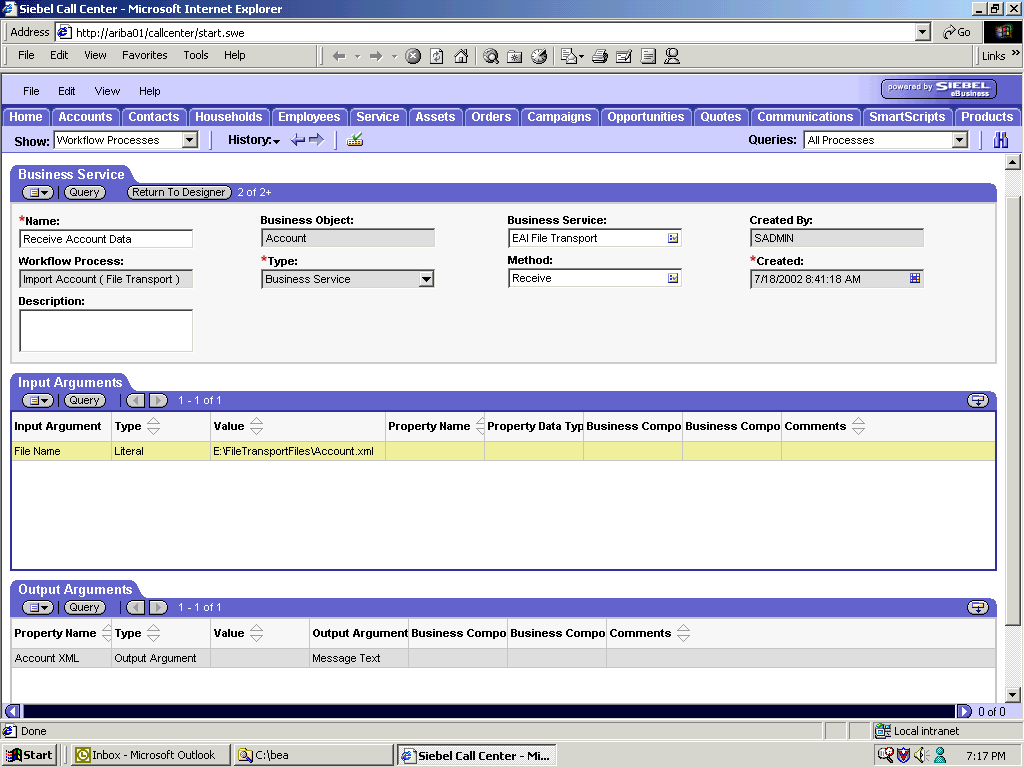Click the search center icon beside Queries
This screenshot has height=768, width=1024.
point(1001,140)
